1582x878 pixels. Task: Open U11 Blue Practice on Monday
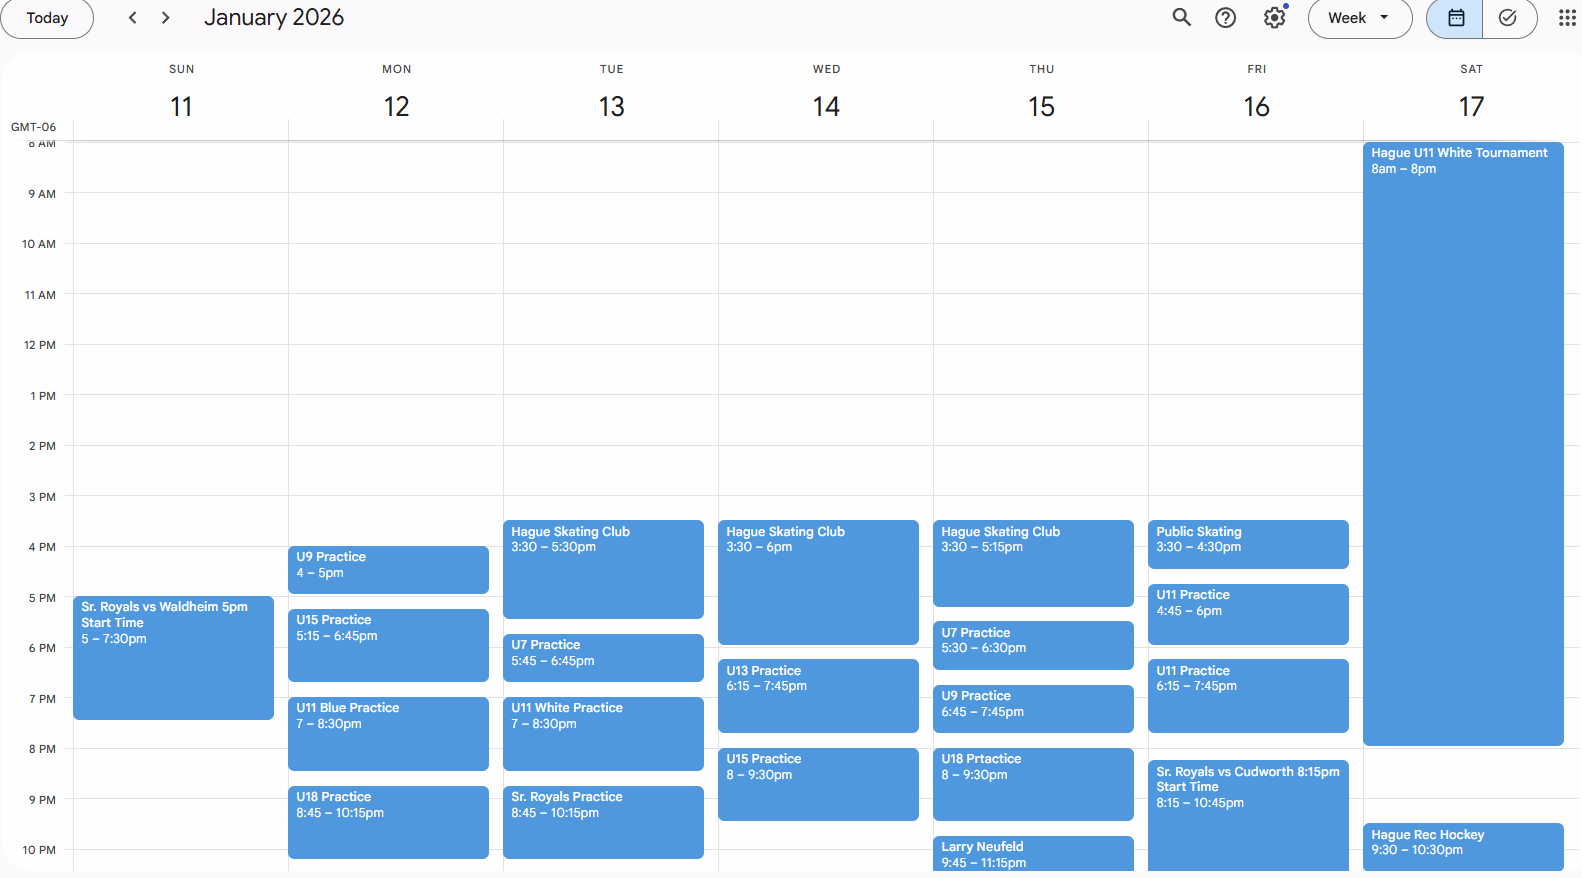(388, 733)
